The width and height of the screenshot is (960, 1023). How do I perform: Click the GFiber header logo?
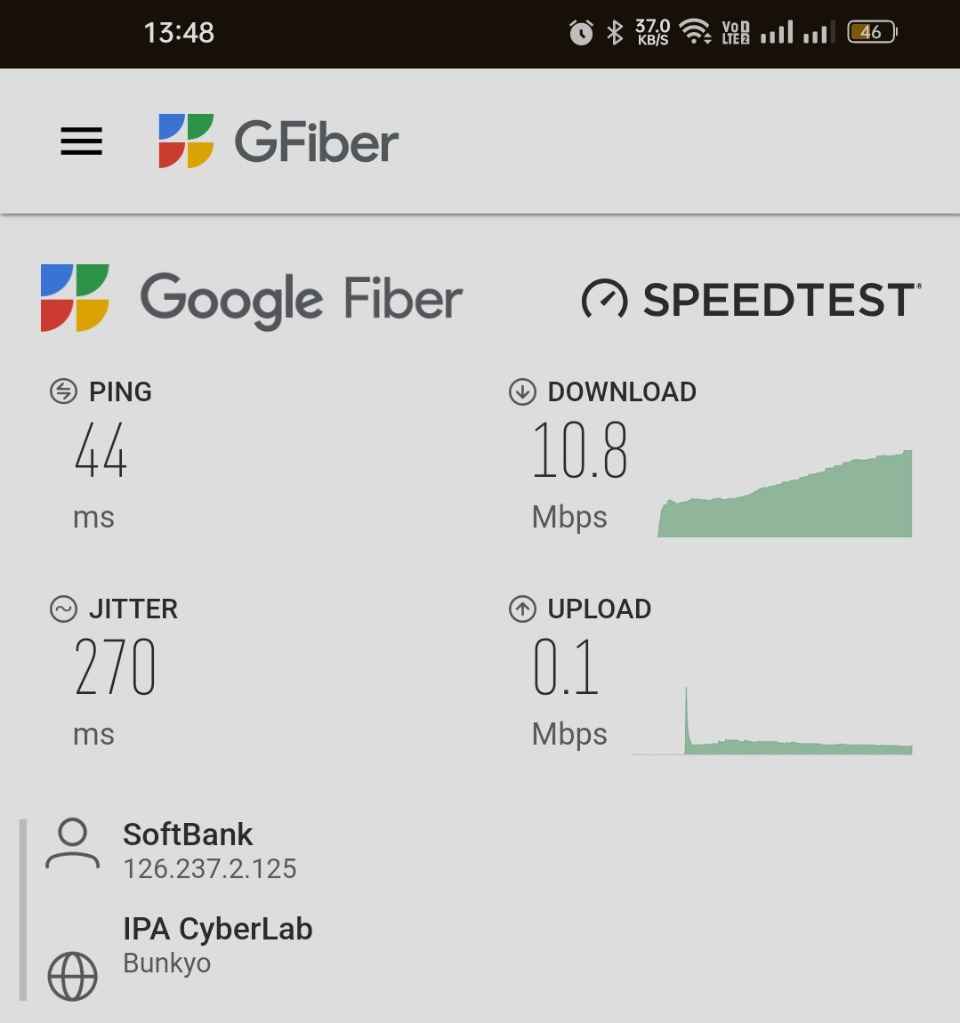[278, 141]
